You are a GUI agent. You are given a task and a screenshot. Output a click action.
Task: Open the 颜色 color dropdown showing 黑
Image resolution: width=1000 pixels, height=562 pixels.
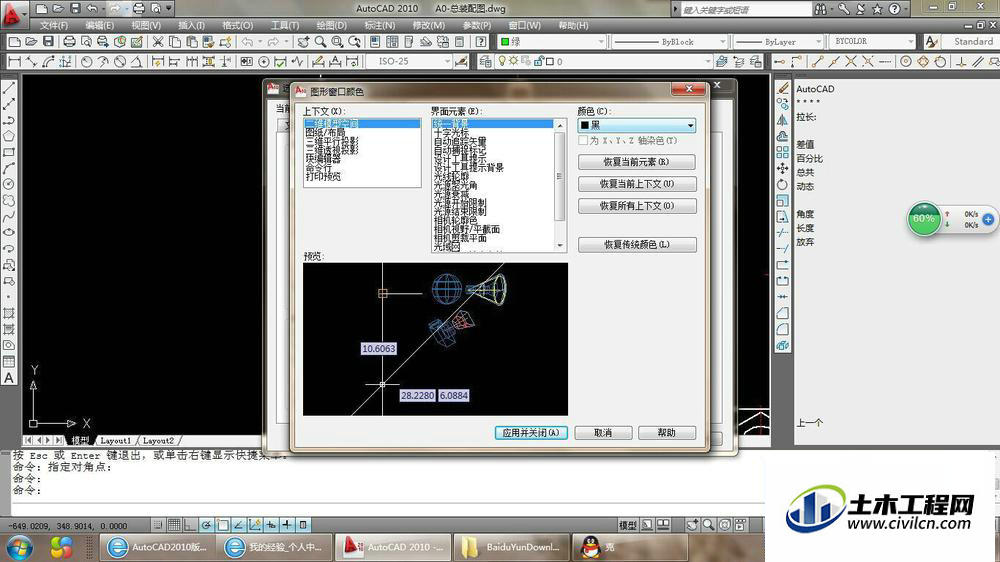[636, 125]
